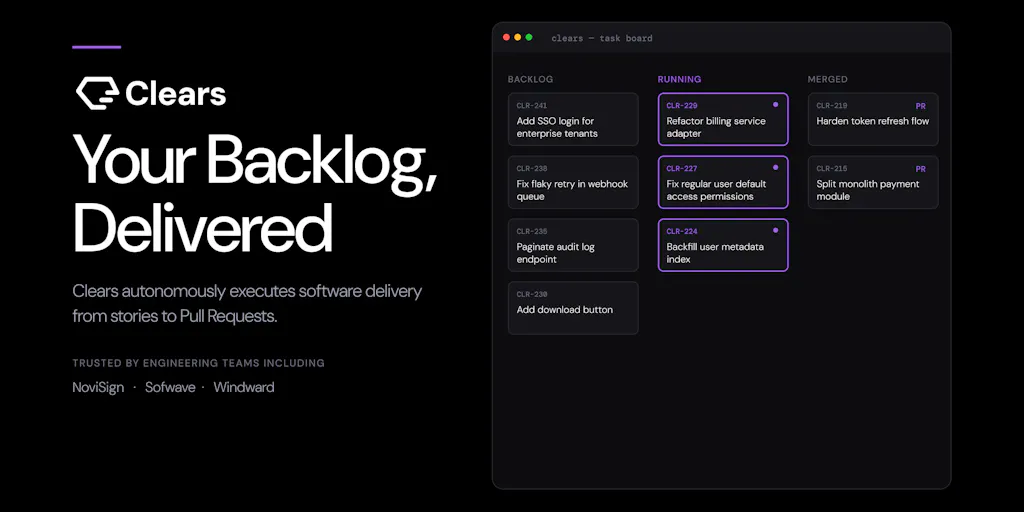
Task: Click the CLR-238 ticket ID
Action: click(x=532, y=168)
